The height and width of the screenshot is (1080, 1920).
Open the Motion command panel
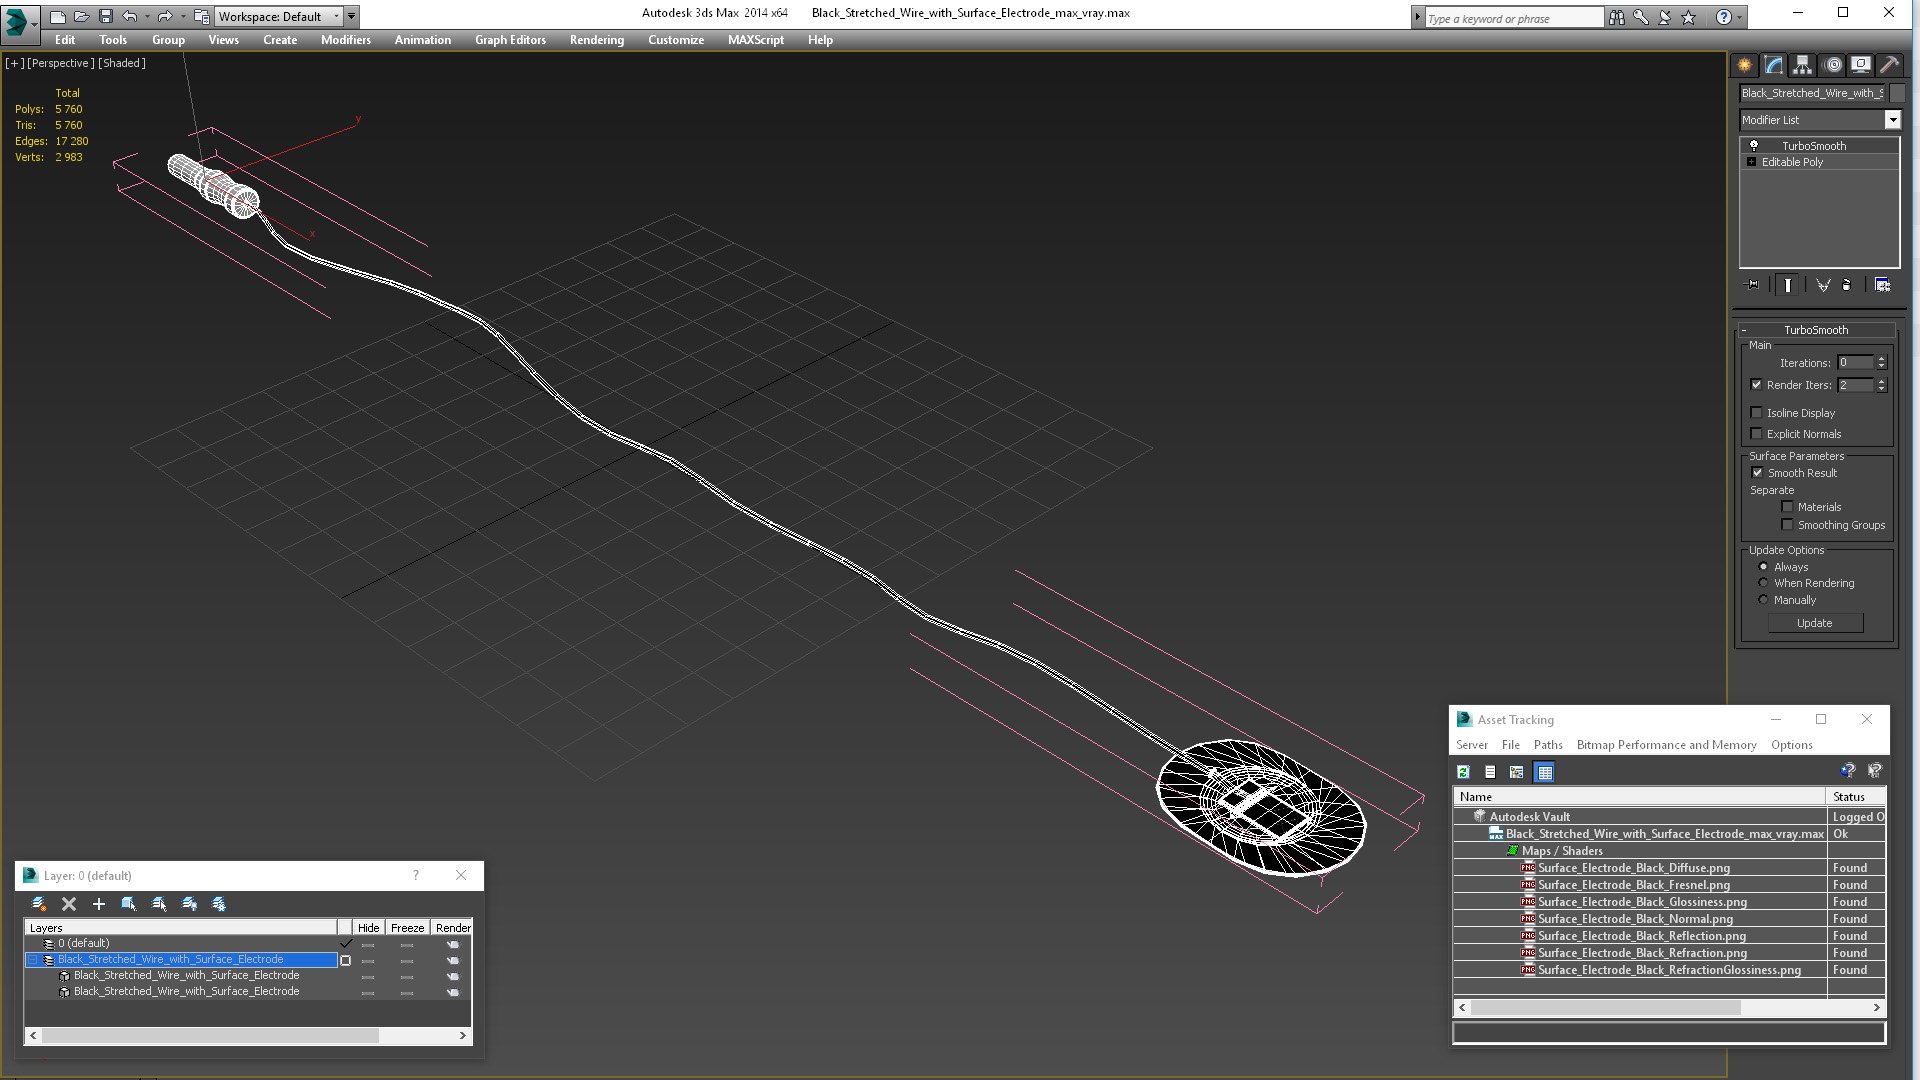(1832, 65)
